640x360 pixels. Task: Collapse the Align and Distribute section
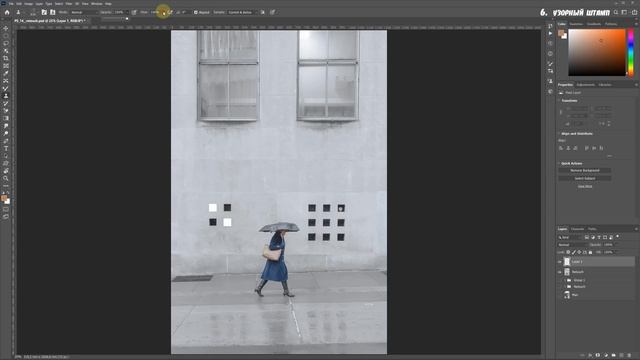point(559,133)
